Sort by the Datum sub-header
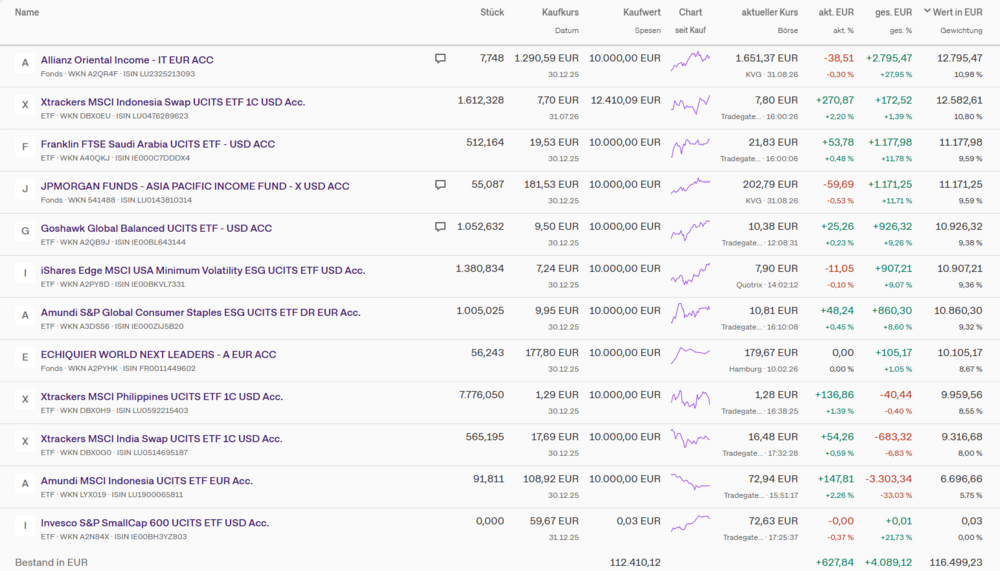This screenshot has height=571, width=1000. pyautogui.click(x=566, y=30)
